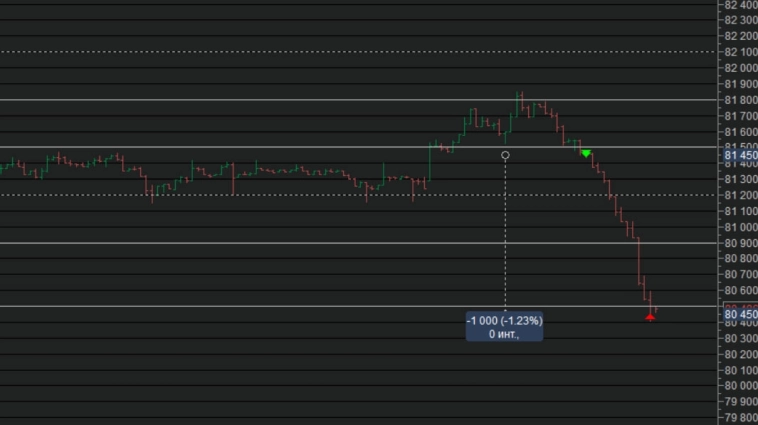Click the 80 800 value on price axis

click(x=741, y=259)
